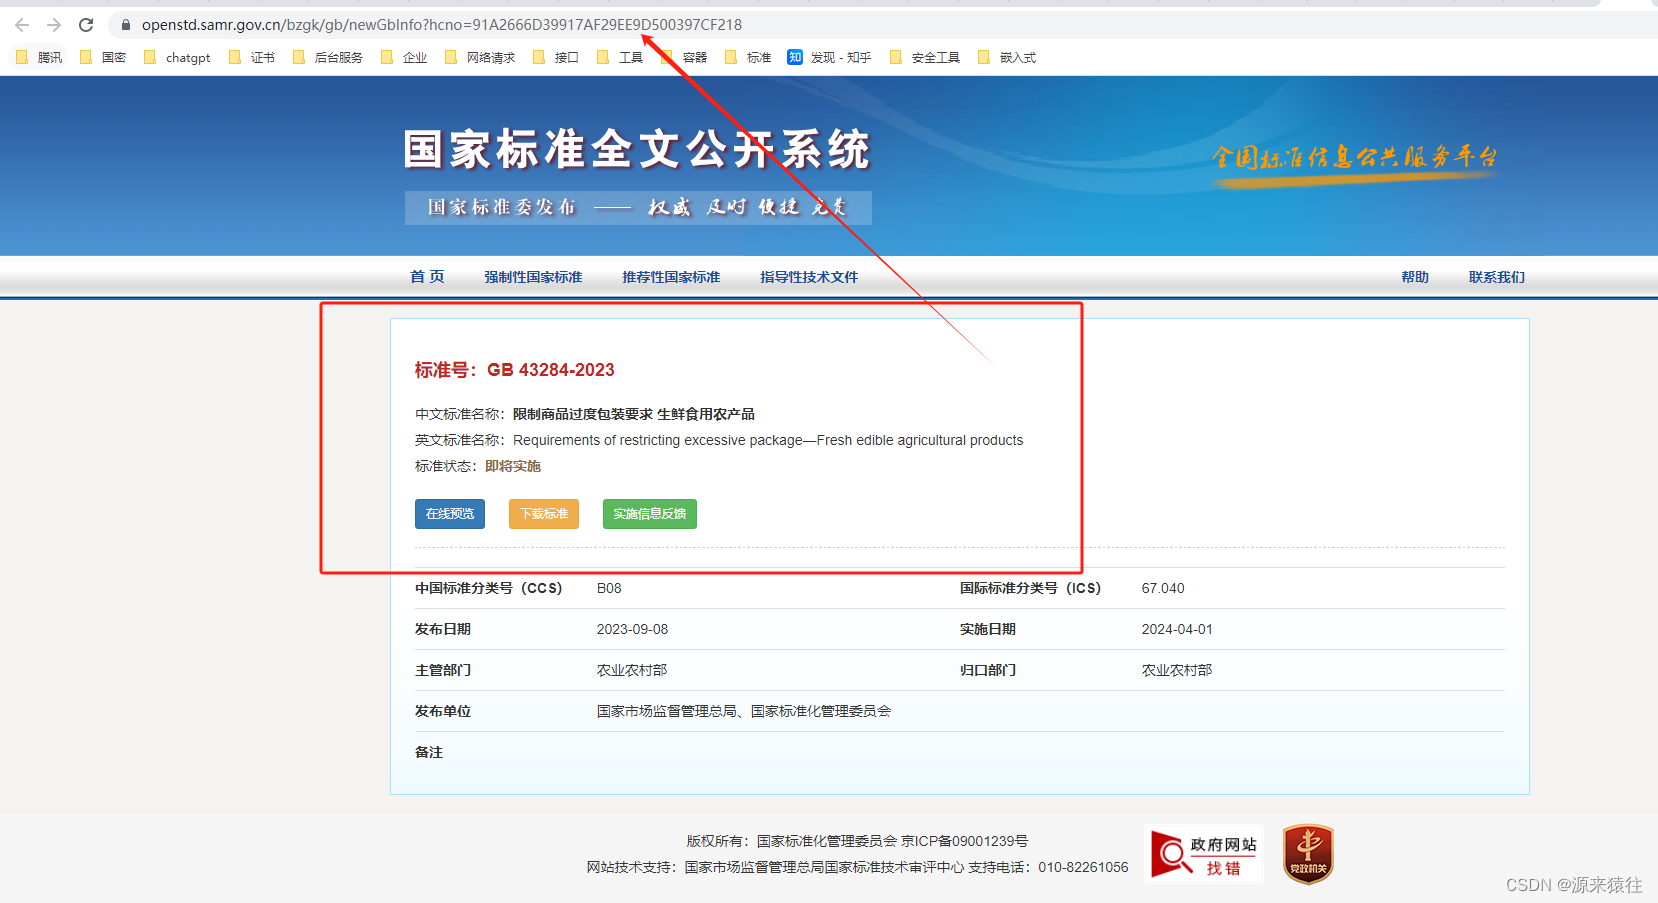This screenshot has width=1658, height=903.
Task: Click the 政府网站找错 badge in the footer
Action: (1203, 853)
